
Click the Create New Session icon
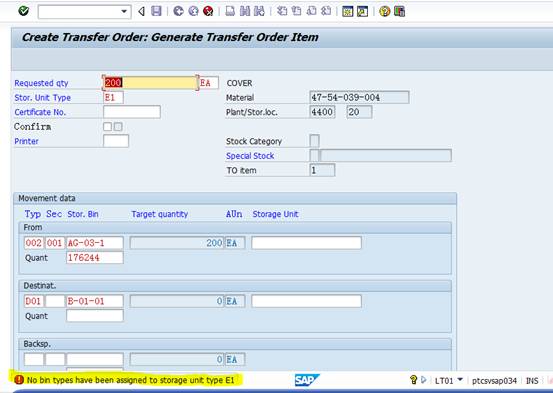(x=347, y=11)
